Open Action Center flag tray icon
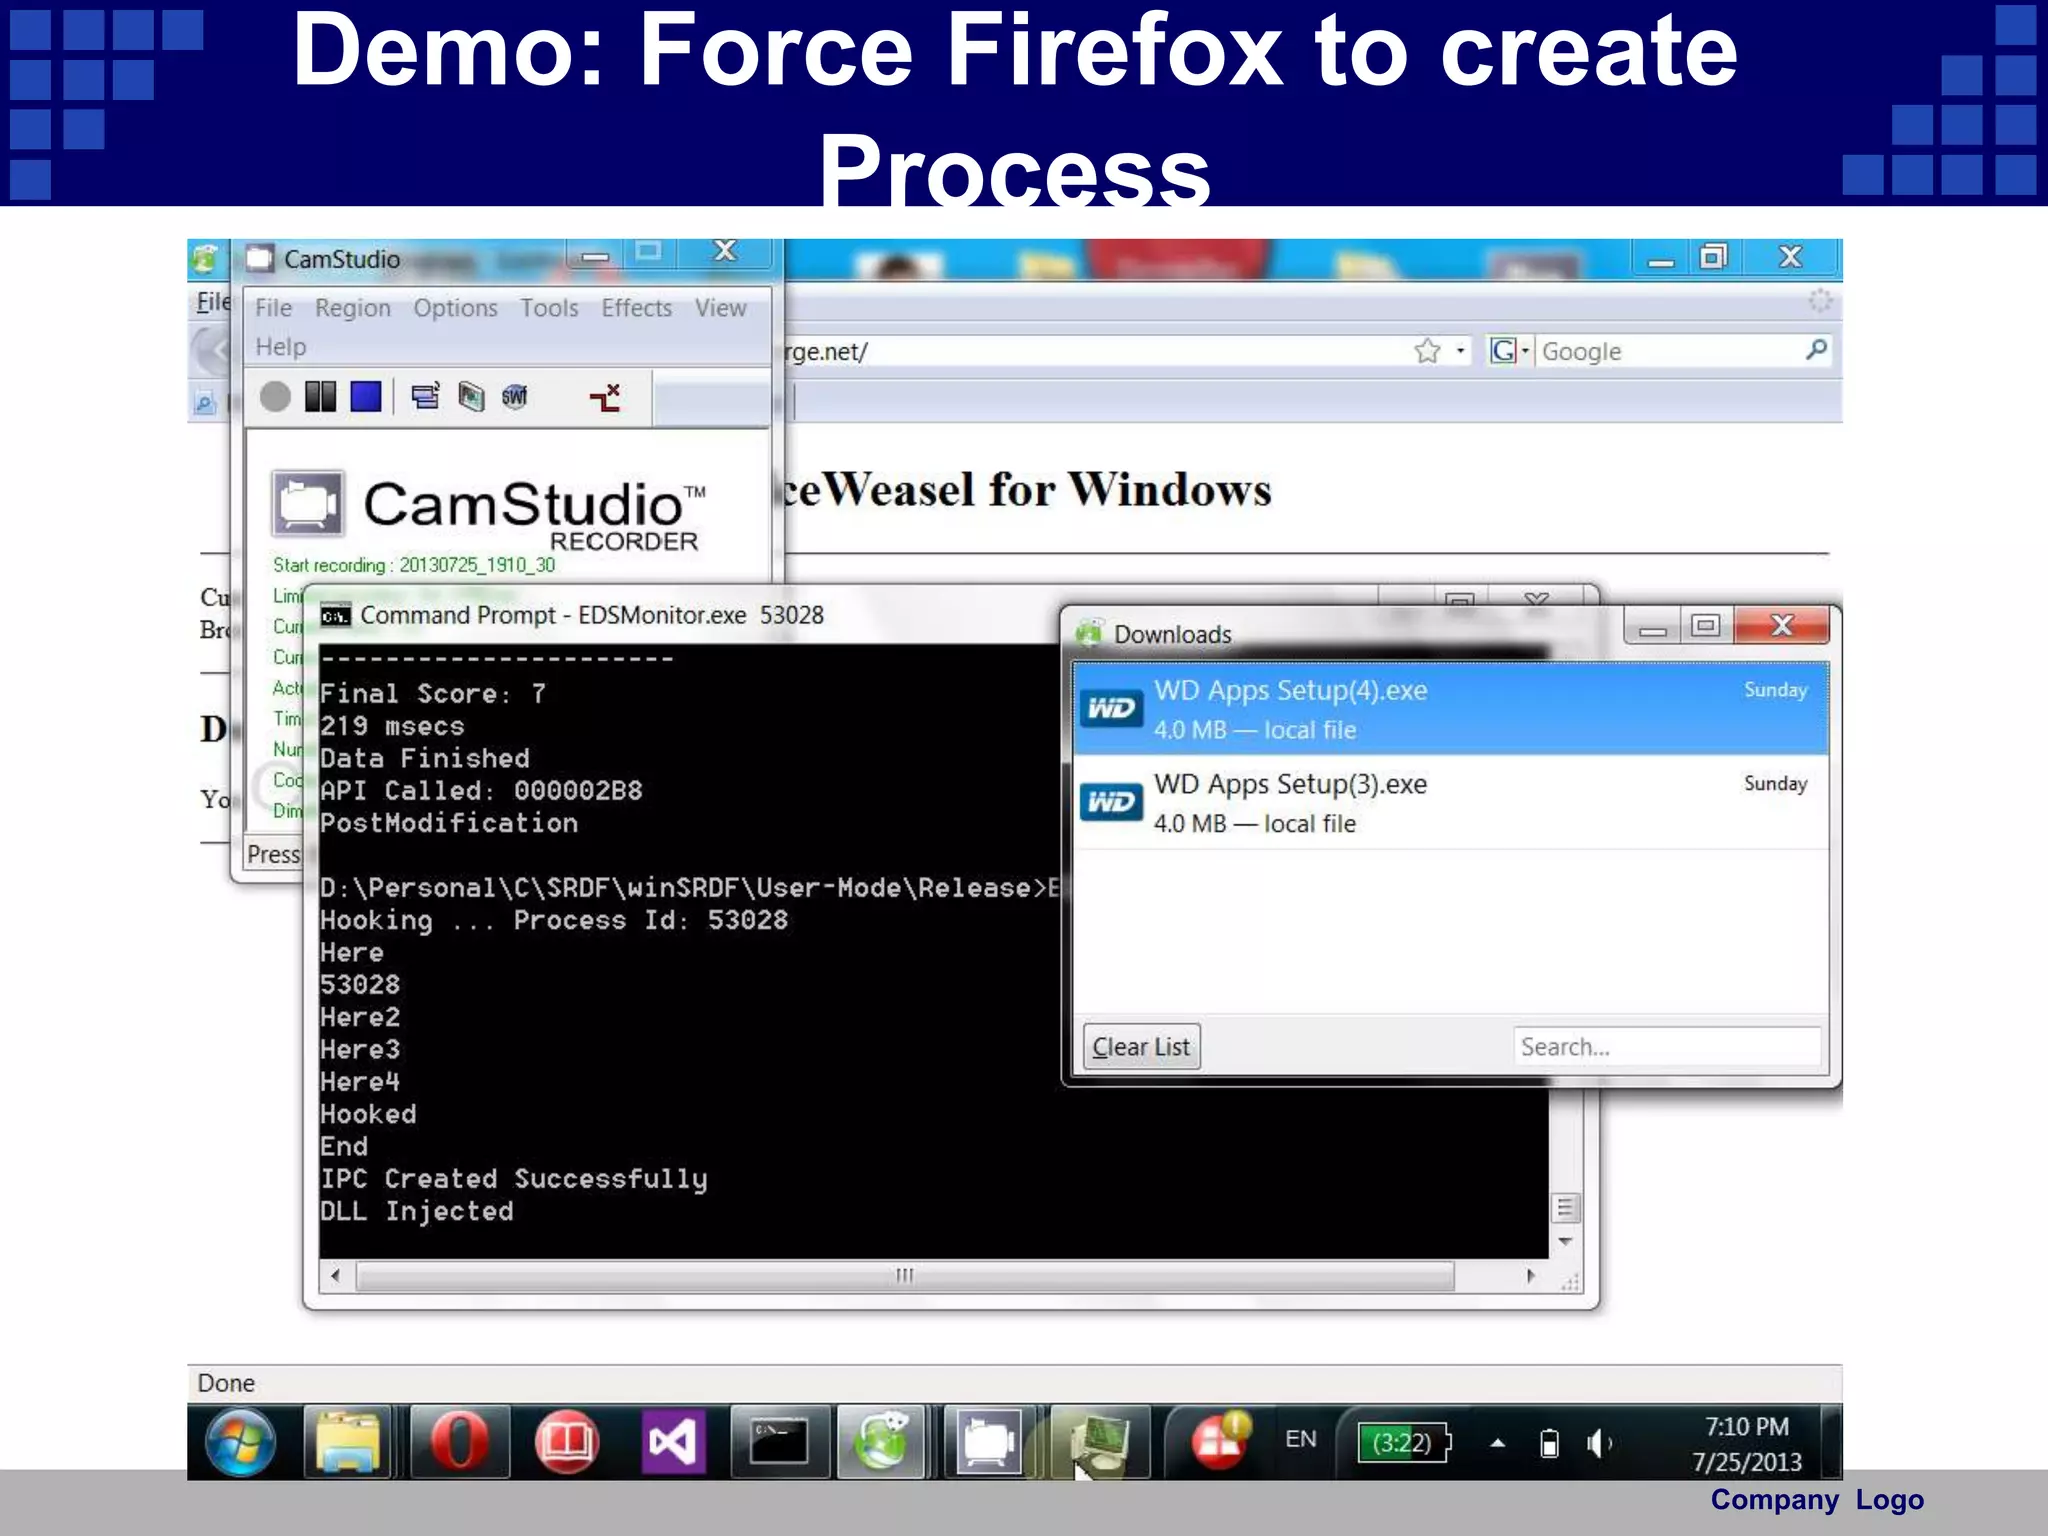The width and height of the screenshot is (2048, 1536). coord(1220,1440)
